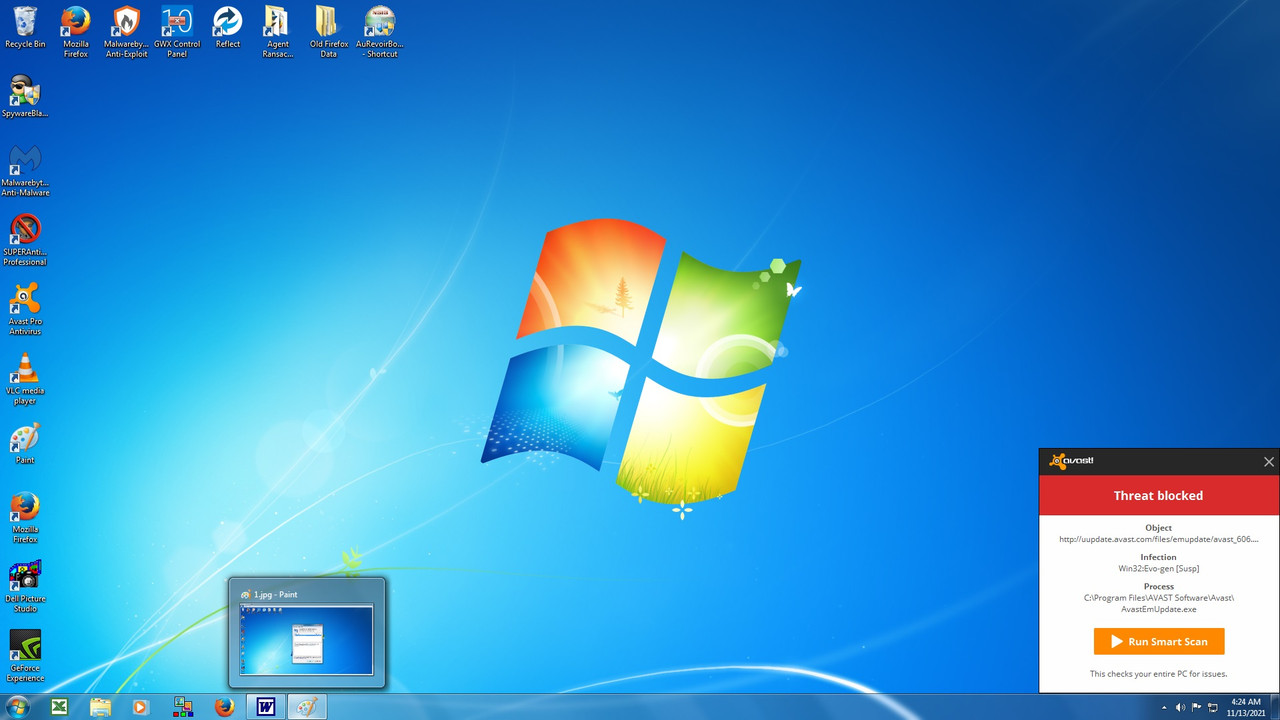1280x720 pixels.
Task: Launch Mozilla Firefox icon beside Recycle Bin
Action: coord(76,32)
